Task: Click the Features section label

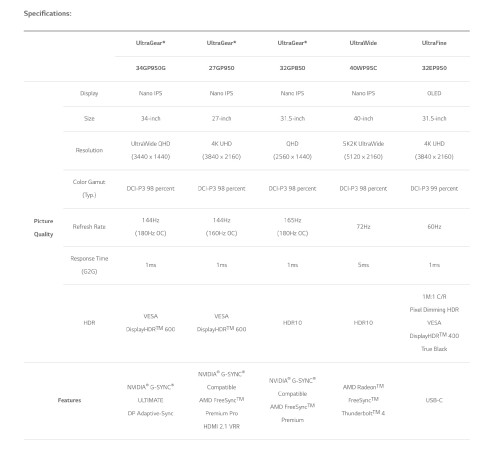Action: (69, 400)
